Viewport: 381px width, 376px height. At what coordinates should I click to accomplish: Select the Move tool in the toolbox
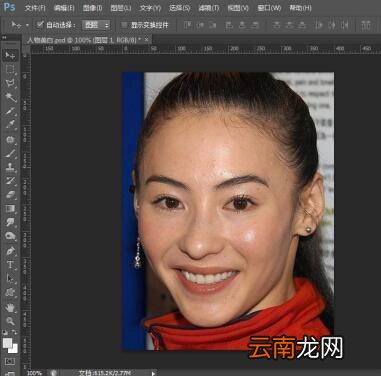(10, 55)
